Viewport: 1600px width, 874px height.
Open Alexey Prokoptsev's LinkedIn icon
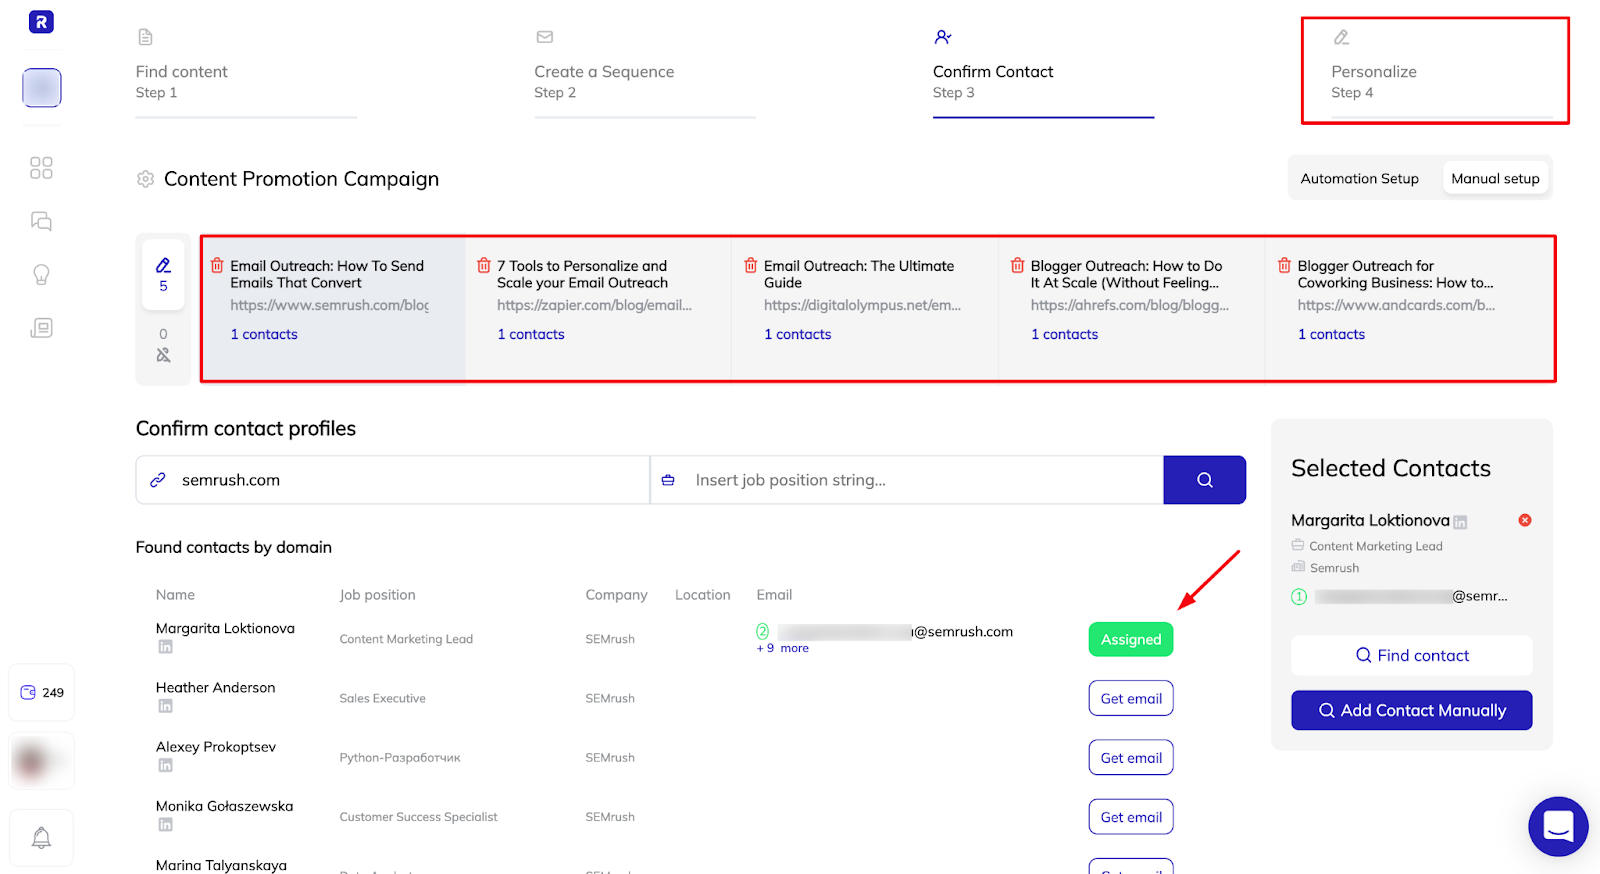(165, 765)
